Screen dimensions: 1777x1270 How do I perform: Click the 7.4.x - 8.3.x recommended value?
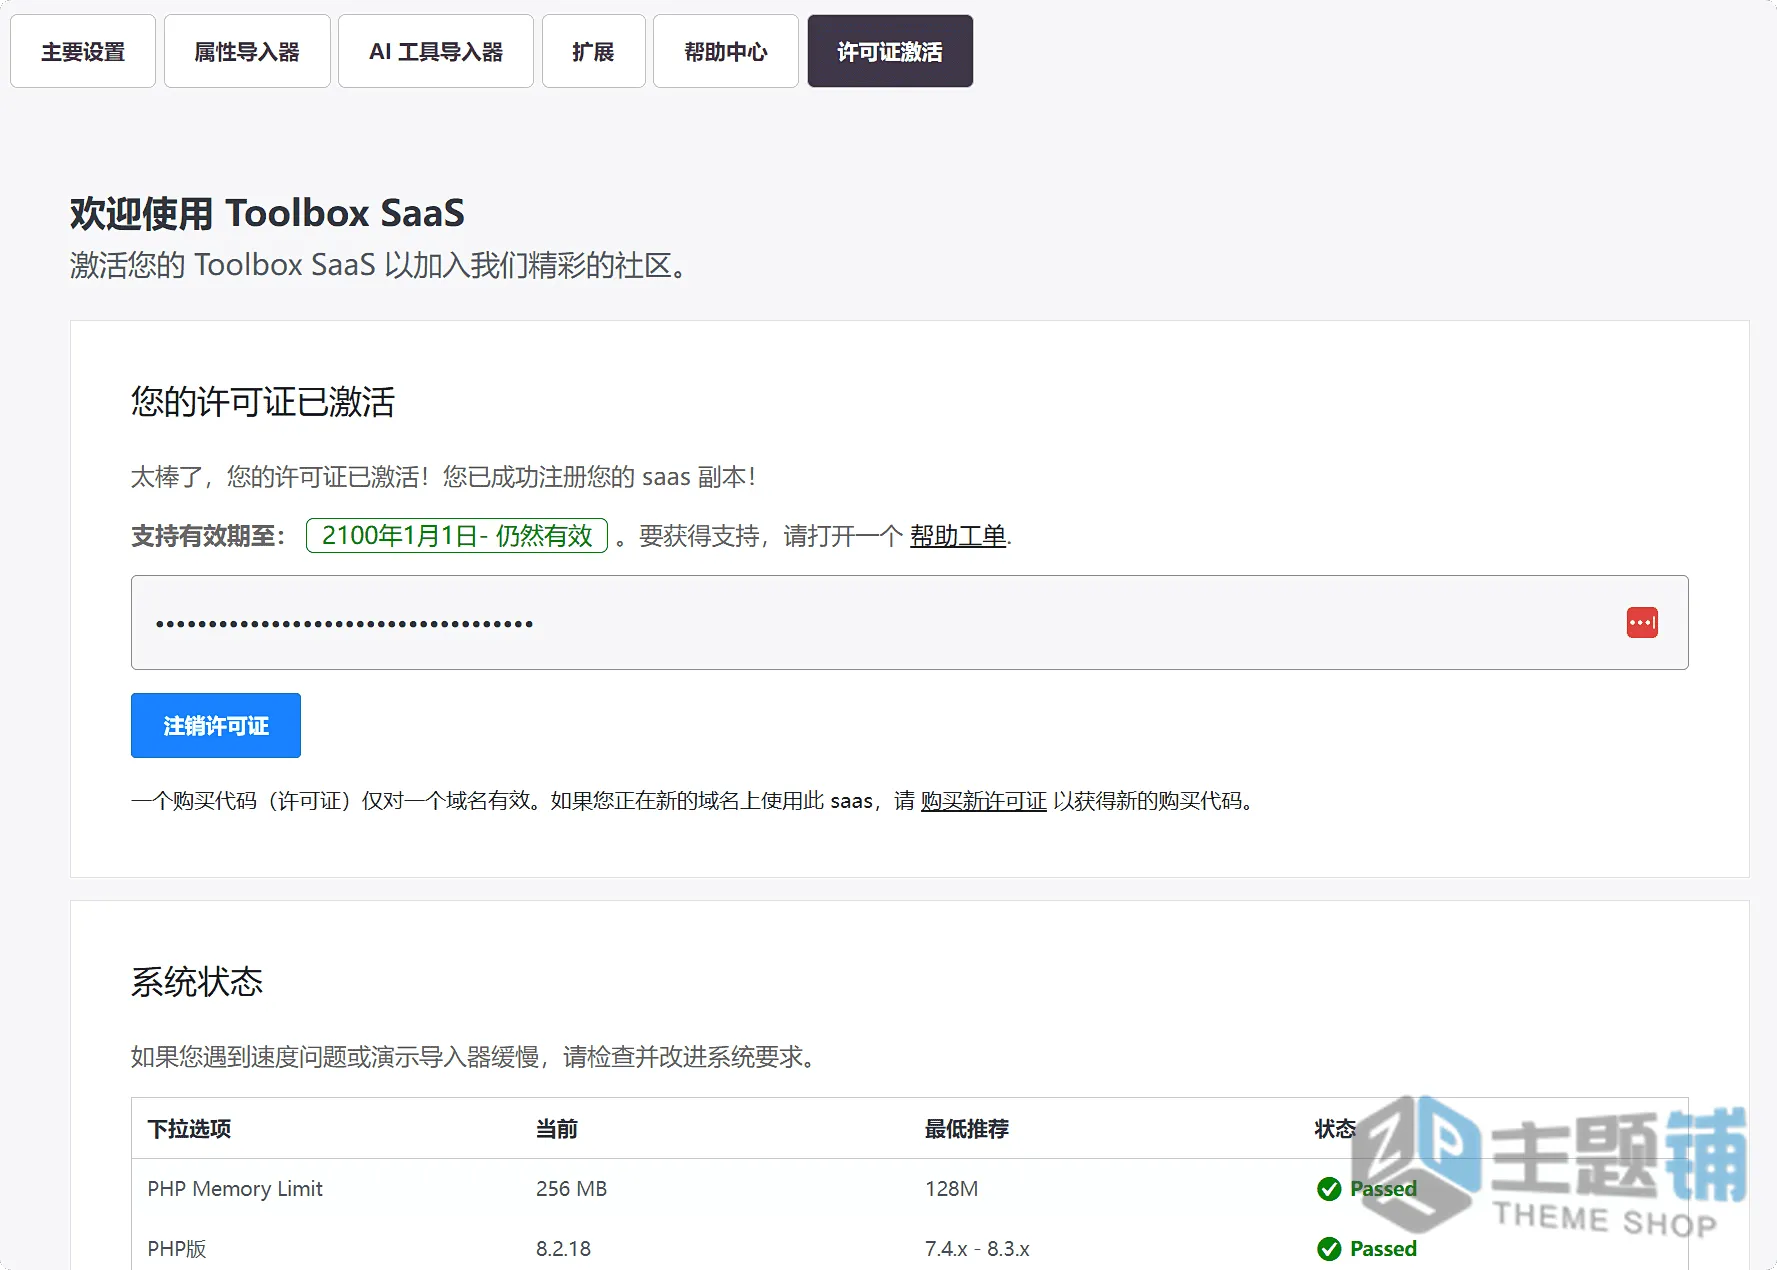point(977,1249)
